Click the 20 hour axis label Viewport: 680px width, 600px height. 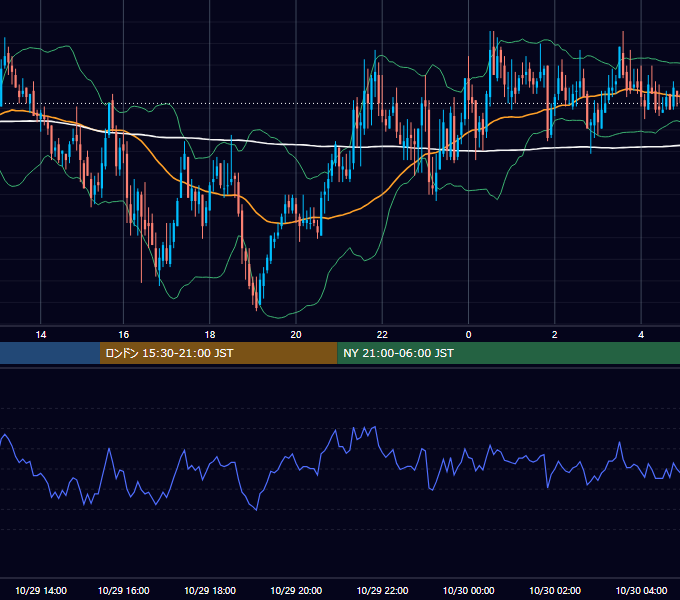click(296, 335)
